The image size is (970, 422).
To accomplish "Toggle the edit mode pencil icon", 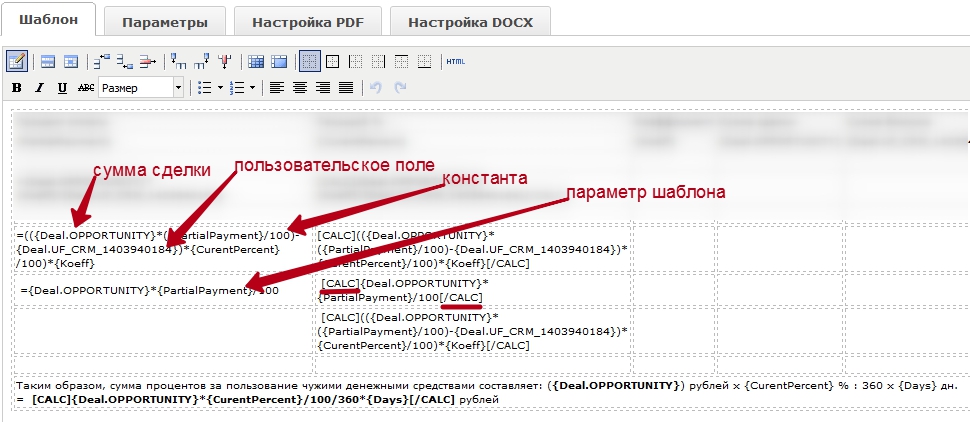I will point(16,61).
